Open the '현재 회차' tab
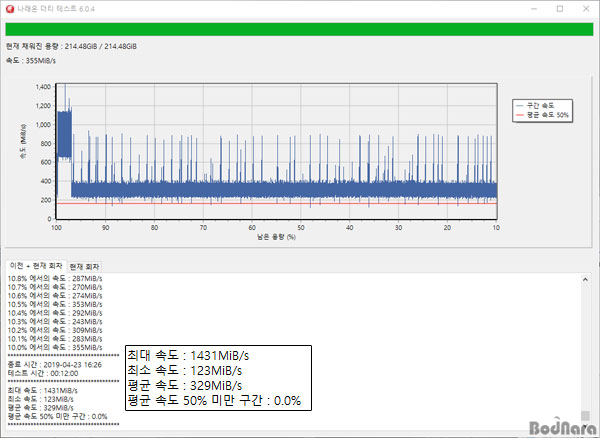 click(x=89, y=265)
